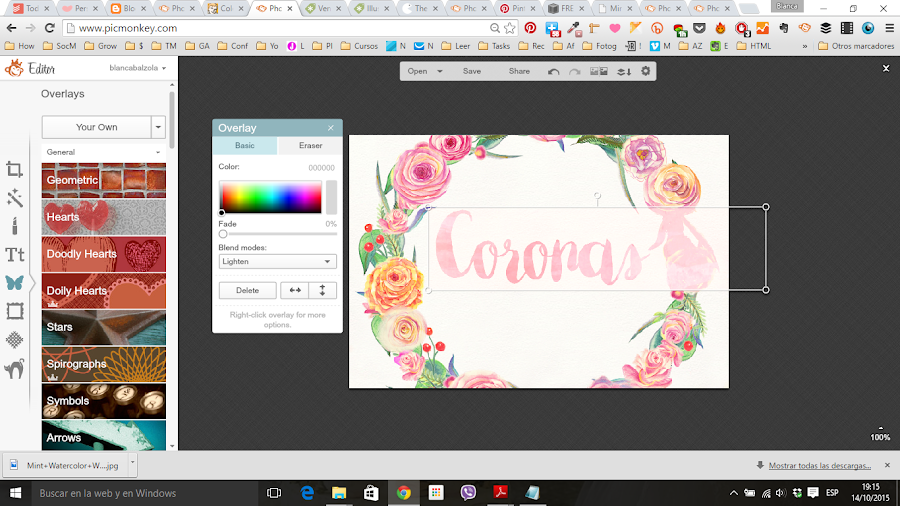Open Adobe Acrobat from taskbar
Image resolution: width=900 pixels, height=506 pixels.
(x=501, y=493)
